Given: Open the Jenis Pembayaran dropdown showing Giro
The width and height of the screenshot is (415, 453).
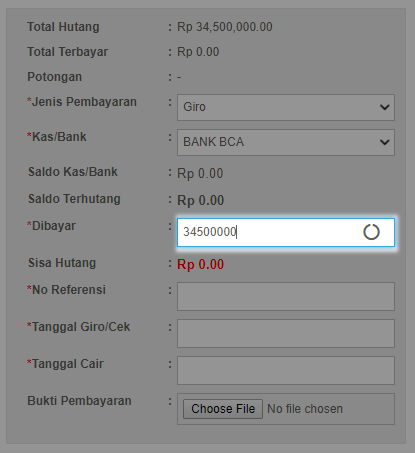Looking at the screenshot, I should [286, 107].
